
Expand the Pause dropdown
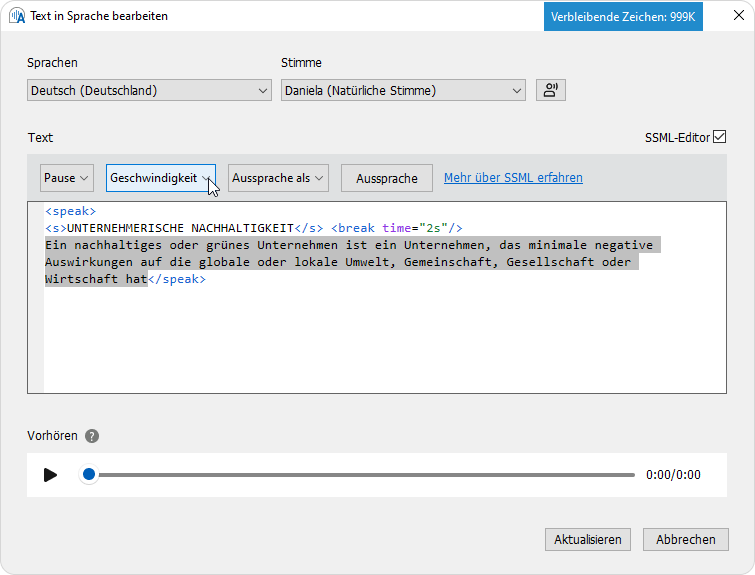pyautogui.click(x=66, y=178)
